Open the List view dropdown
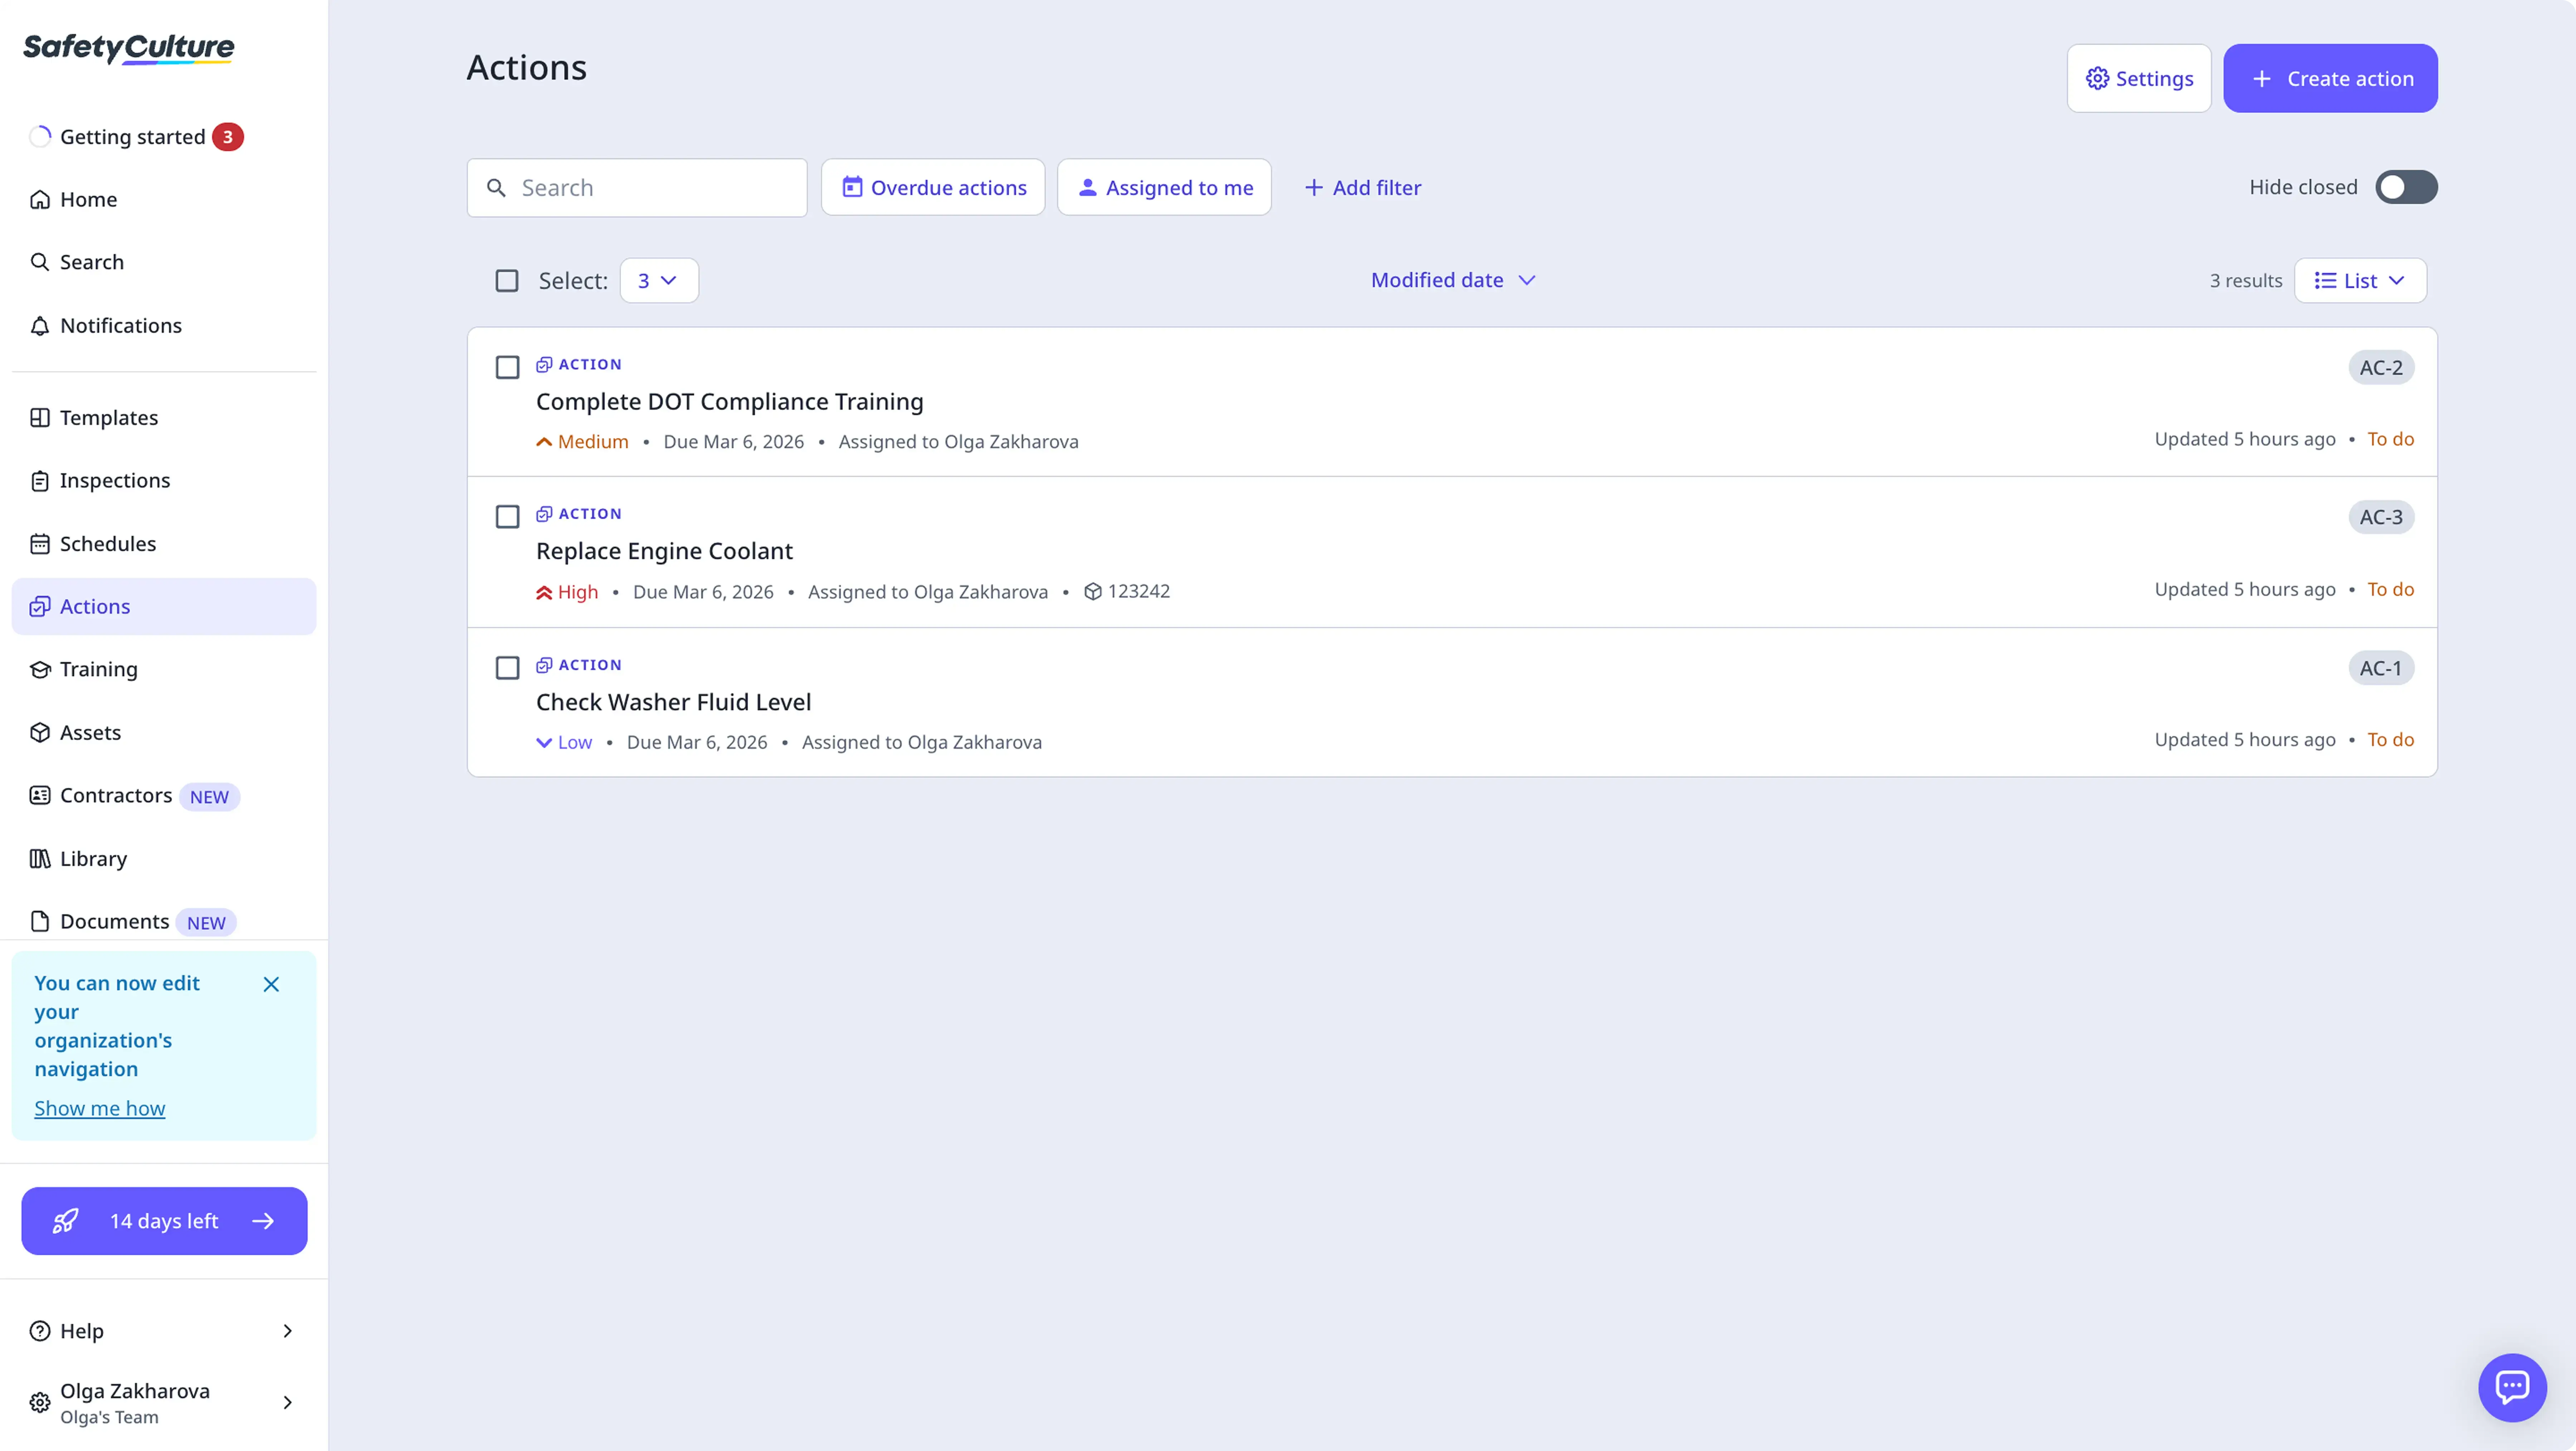This screenshot has width=2576, height=1451. (x=2360, y=280)
